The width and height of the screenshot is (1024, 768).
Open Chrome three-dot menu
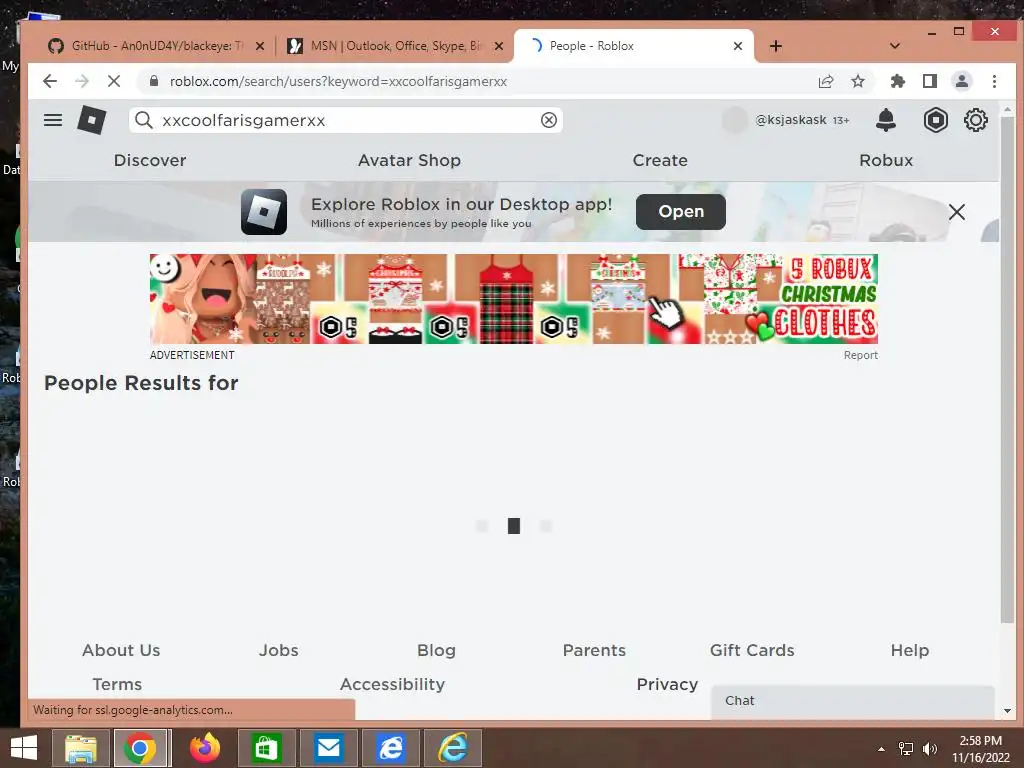pyautogui.click(x=994, y=81)
